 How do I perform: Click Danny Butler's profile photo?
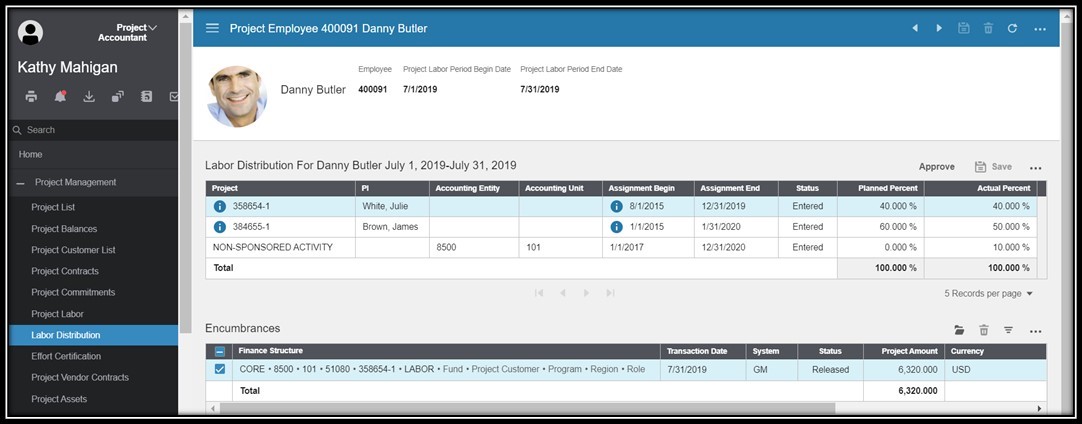237,97
